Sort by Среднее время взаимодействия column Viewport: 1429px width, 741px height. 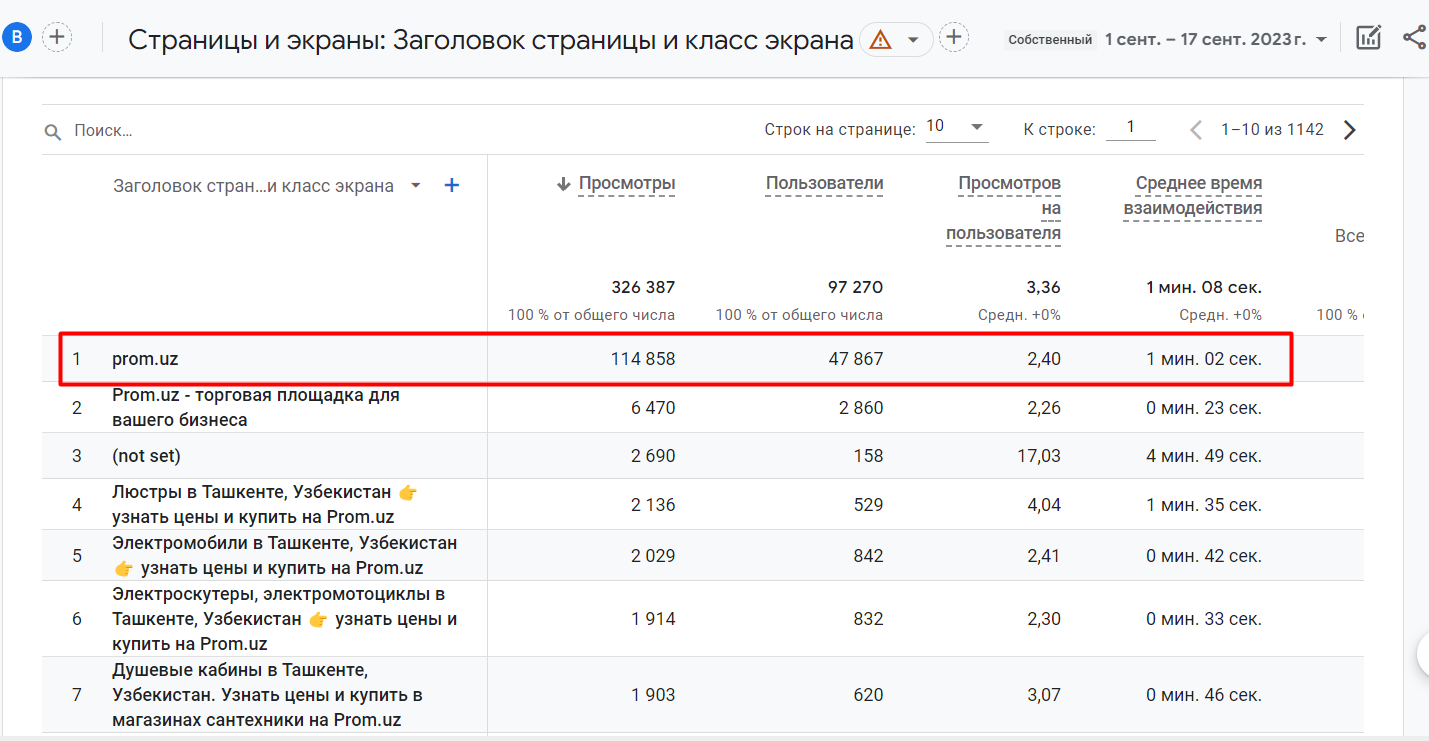[1192, 196]
